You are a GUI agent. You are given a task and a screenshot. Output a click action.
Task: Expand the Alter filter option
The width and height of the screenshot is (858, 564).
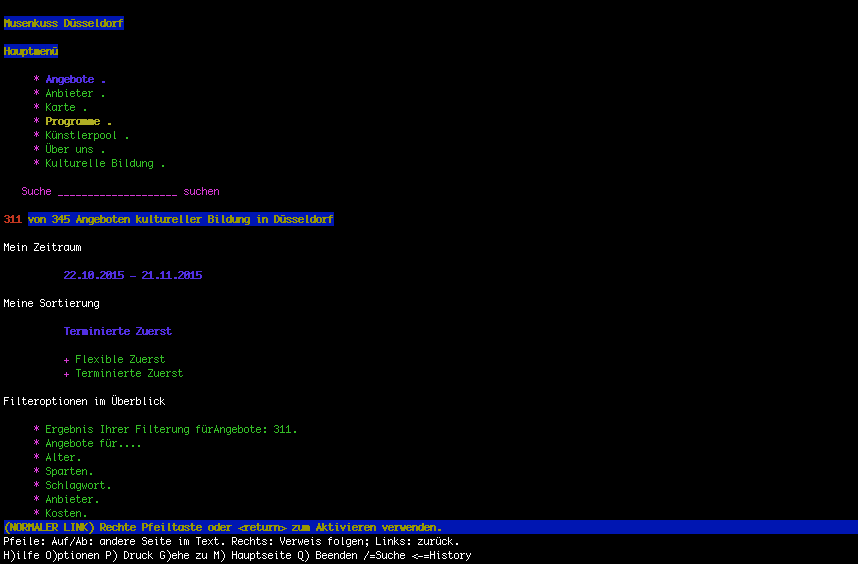pyautogui.click(x=63, y=457)
